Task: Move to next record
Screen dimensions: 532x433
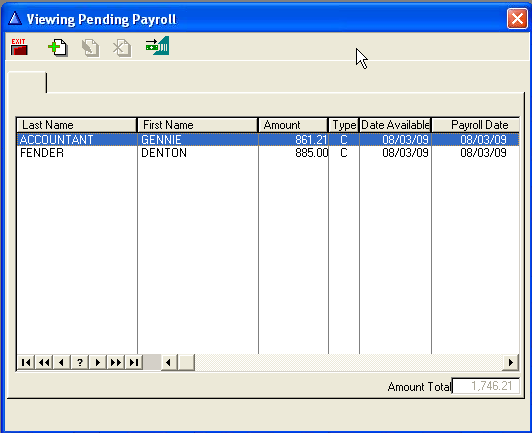Action: click(98, 362)
